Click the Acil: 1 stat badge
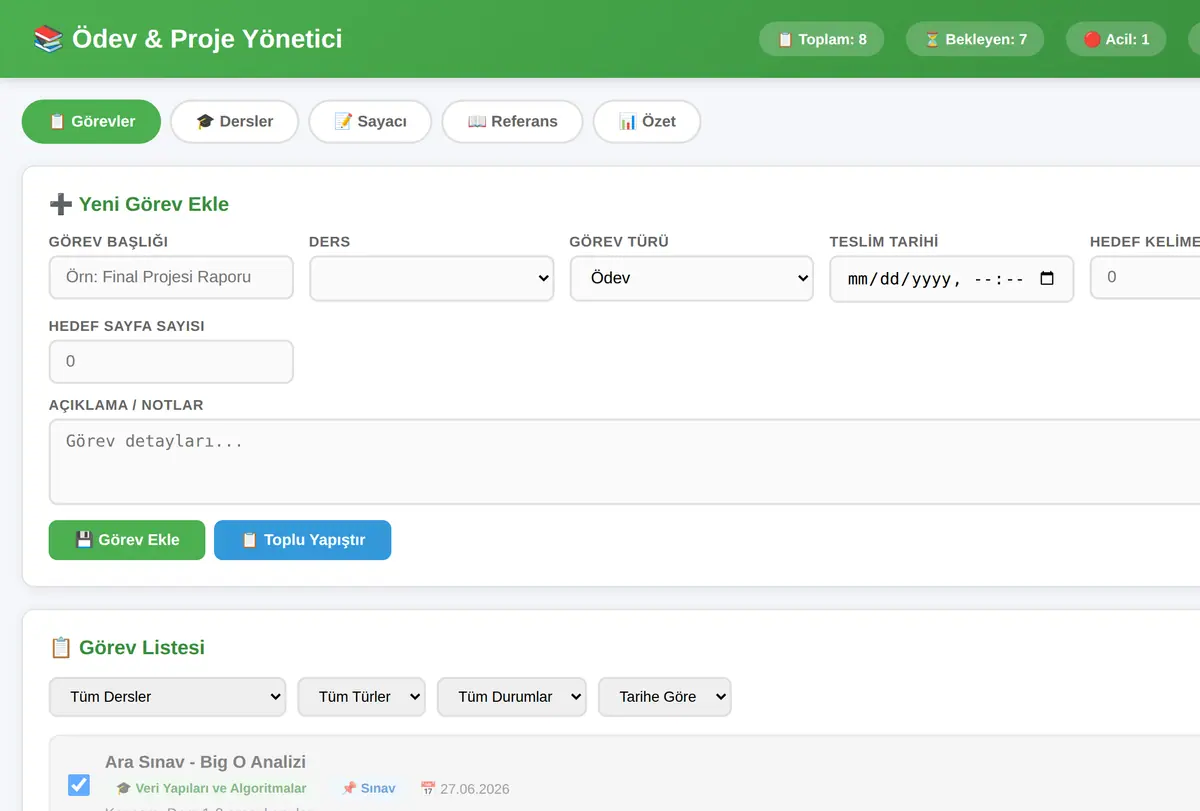Screen dimensions: 1200x811 pyautogui.click(x=1116, y=40)
